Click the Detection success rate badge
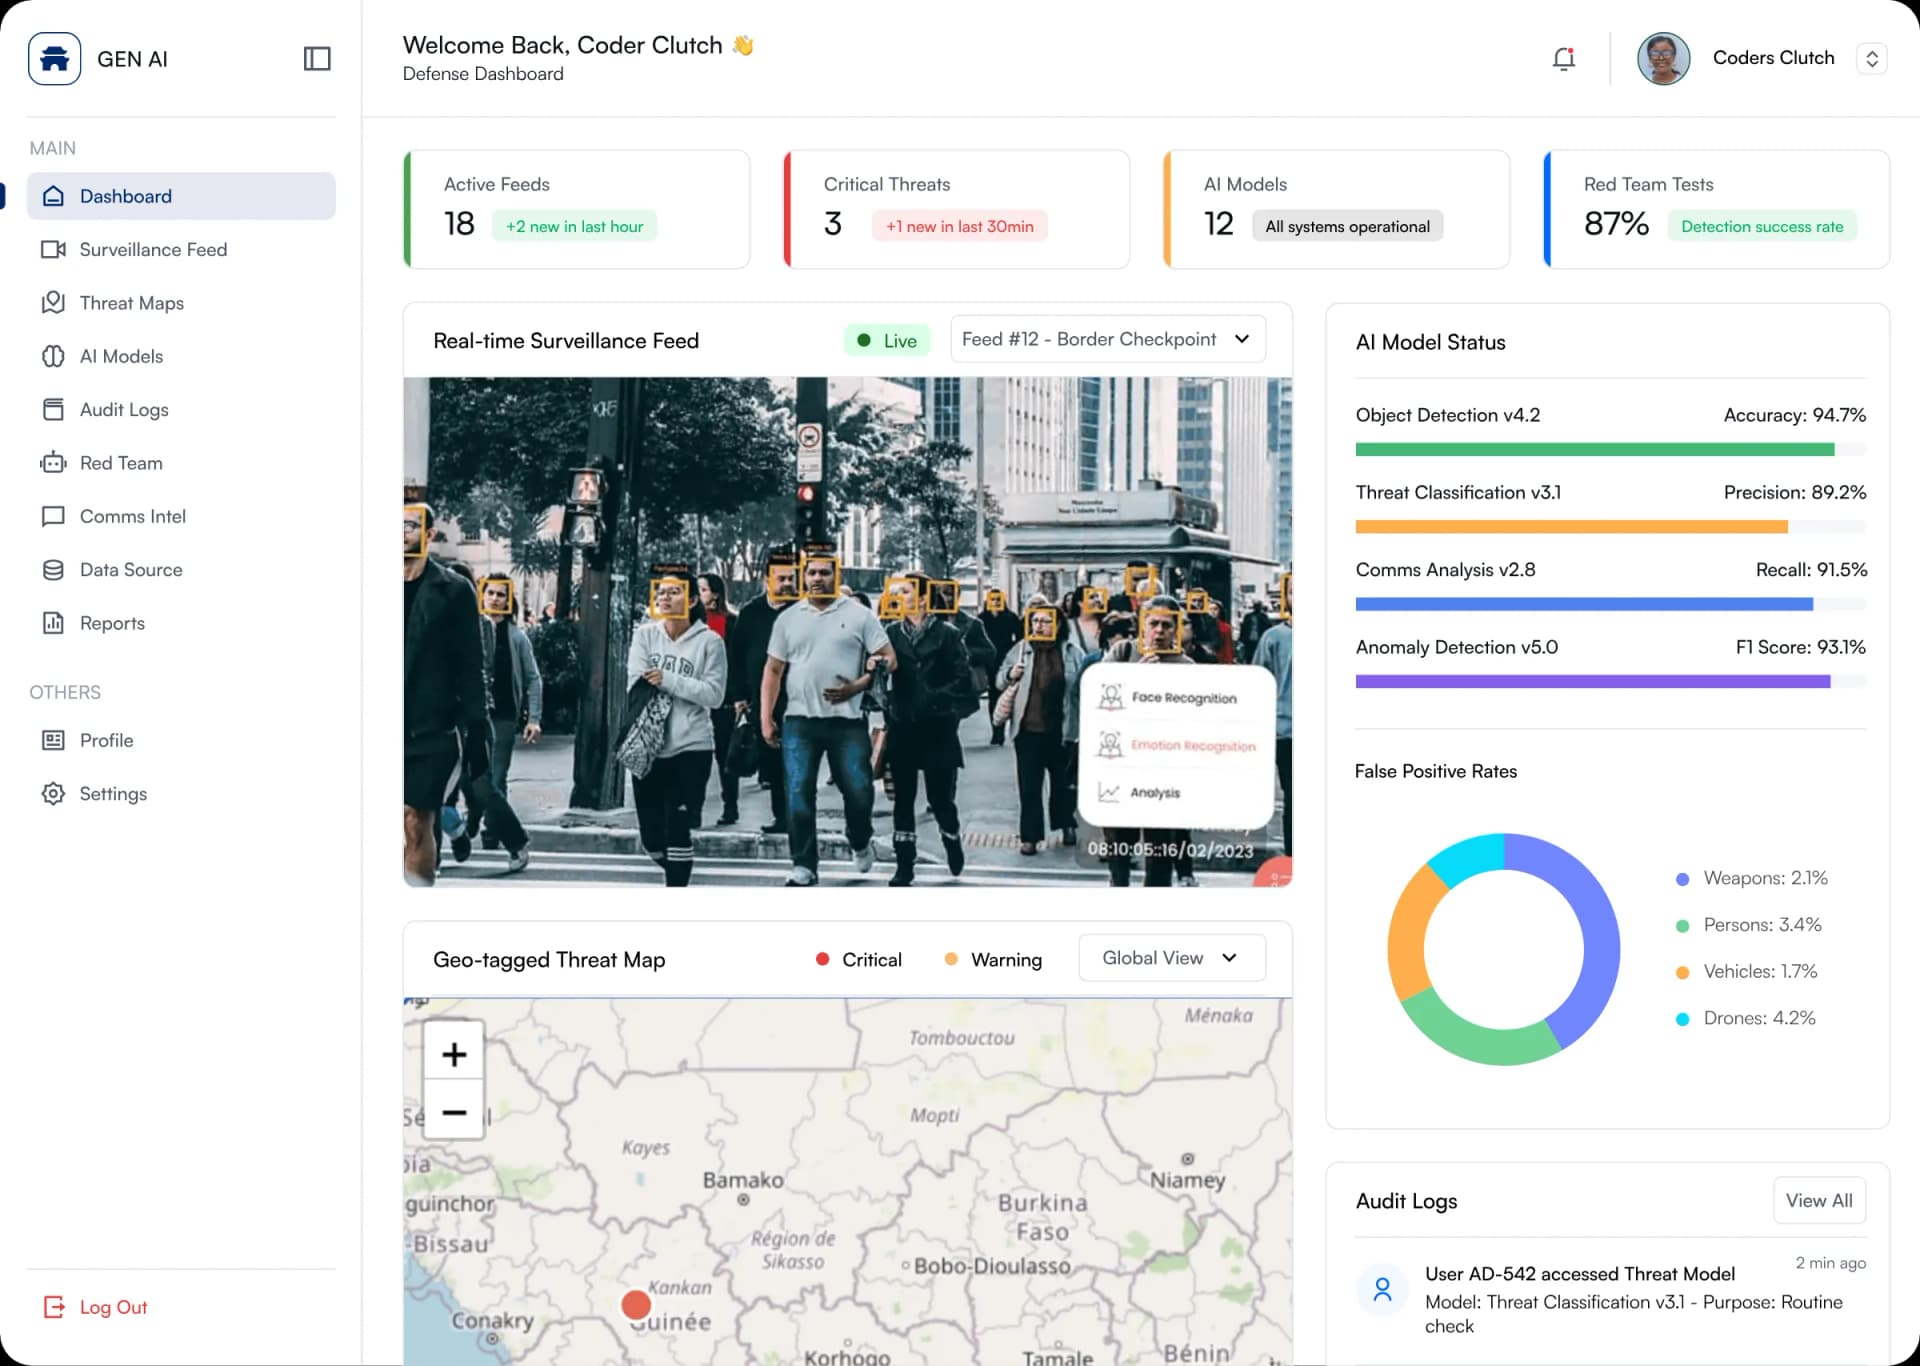 coord(1762,226)
